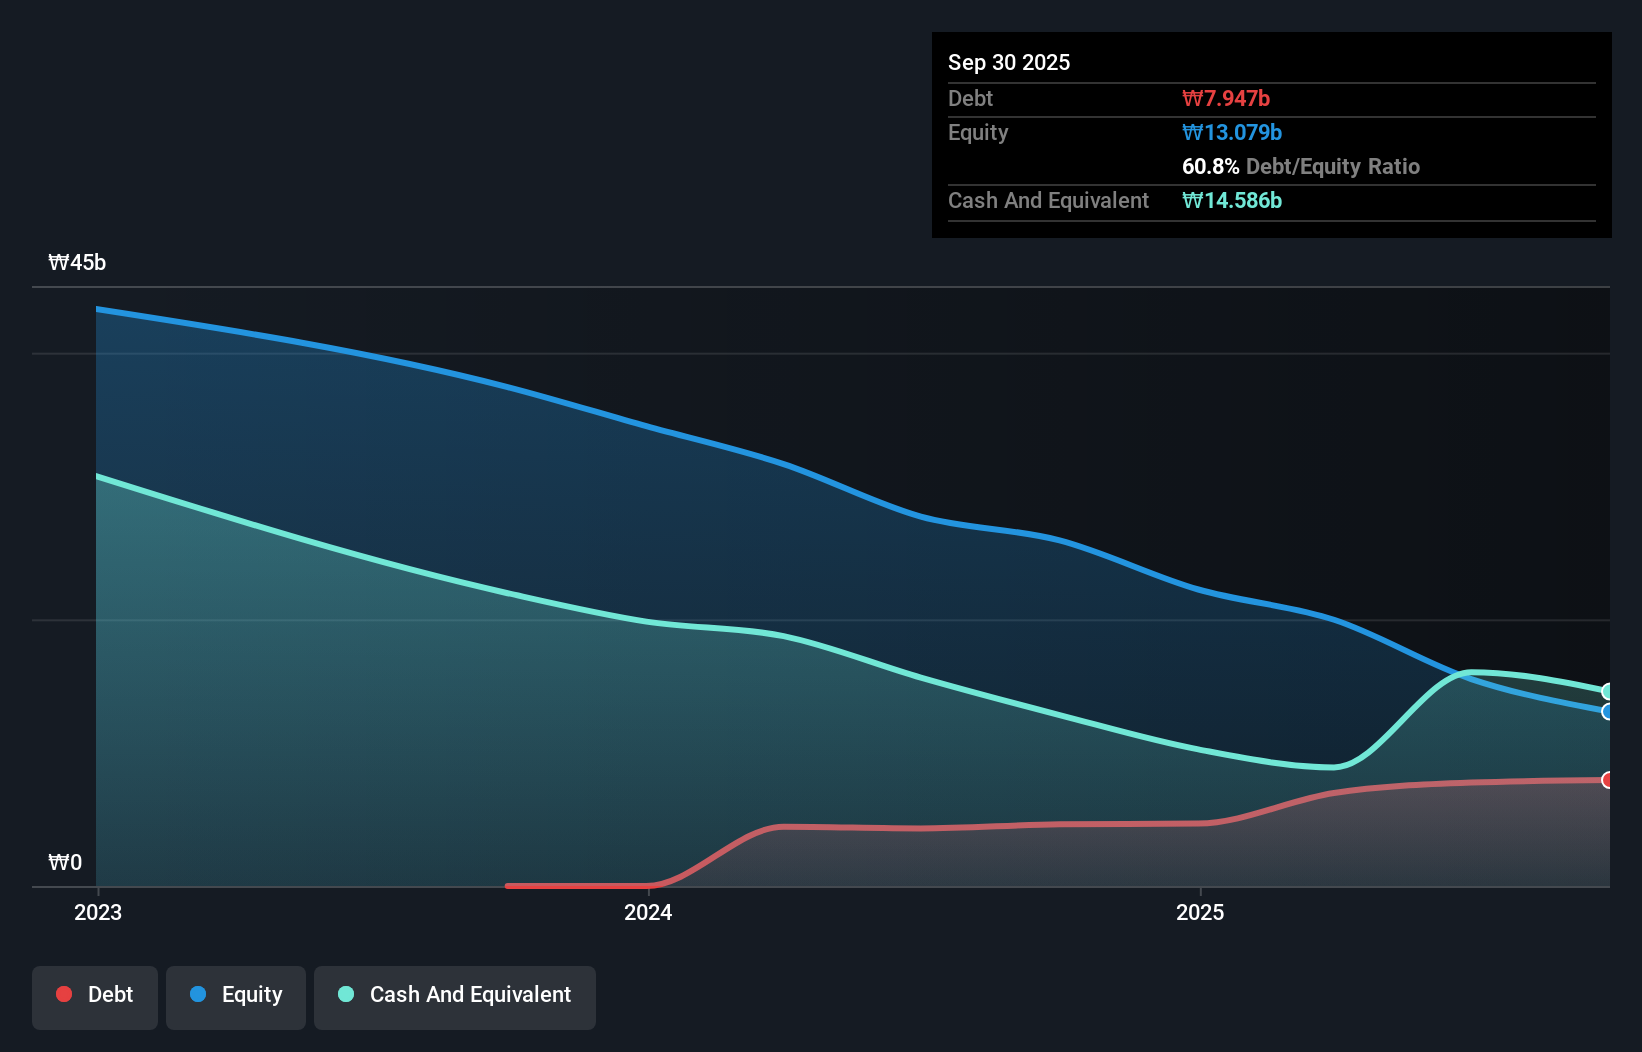Select the 2025 axis label

pyautogui.click(x=1201, y=912)
